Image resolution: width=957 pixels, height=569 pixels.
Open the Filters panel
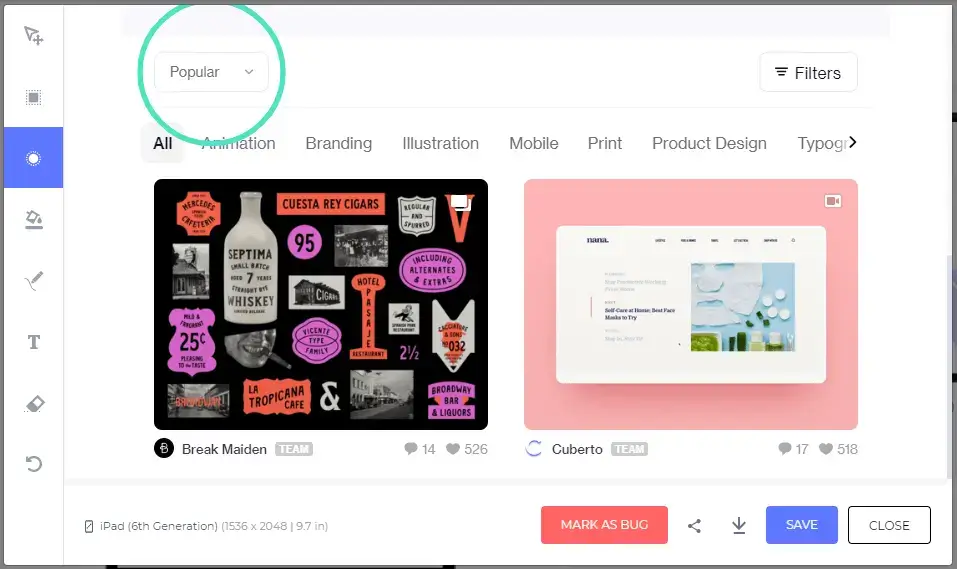pos(808,73)
